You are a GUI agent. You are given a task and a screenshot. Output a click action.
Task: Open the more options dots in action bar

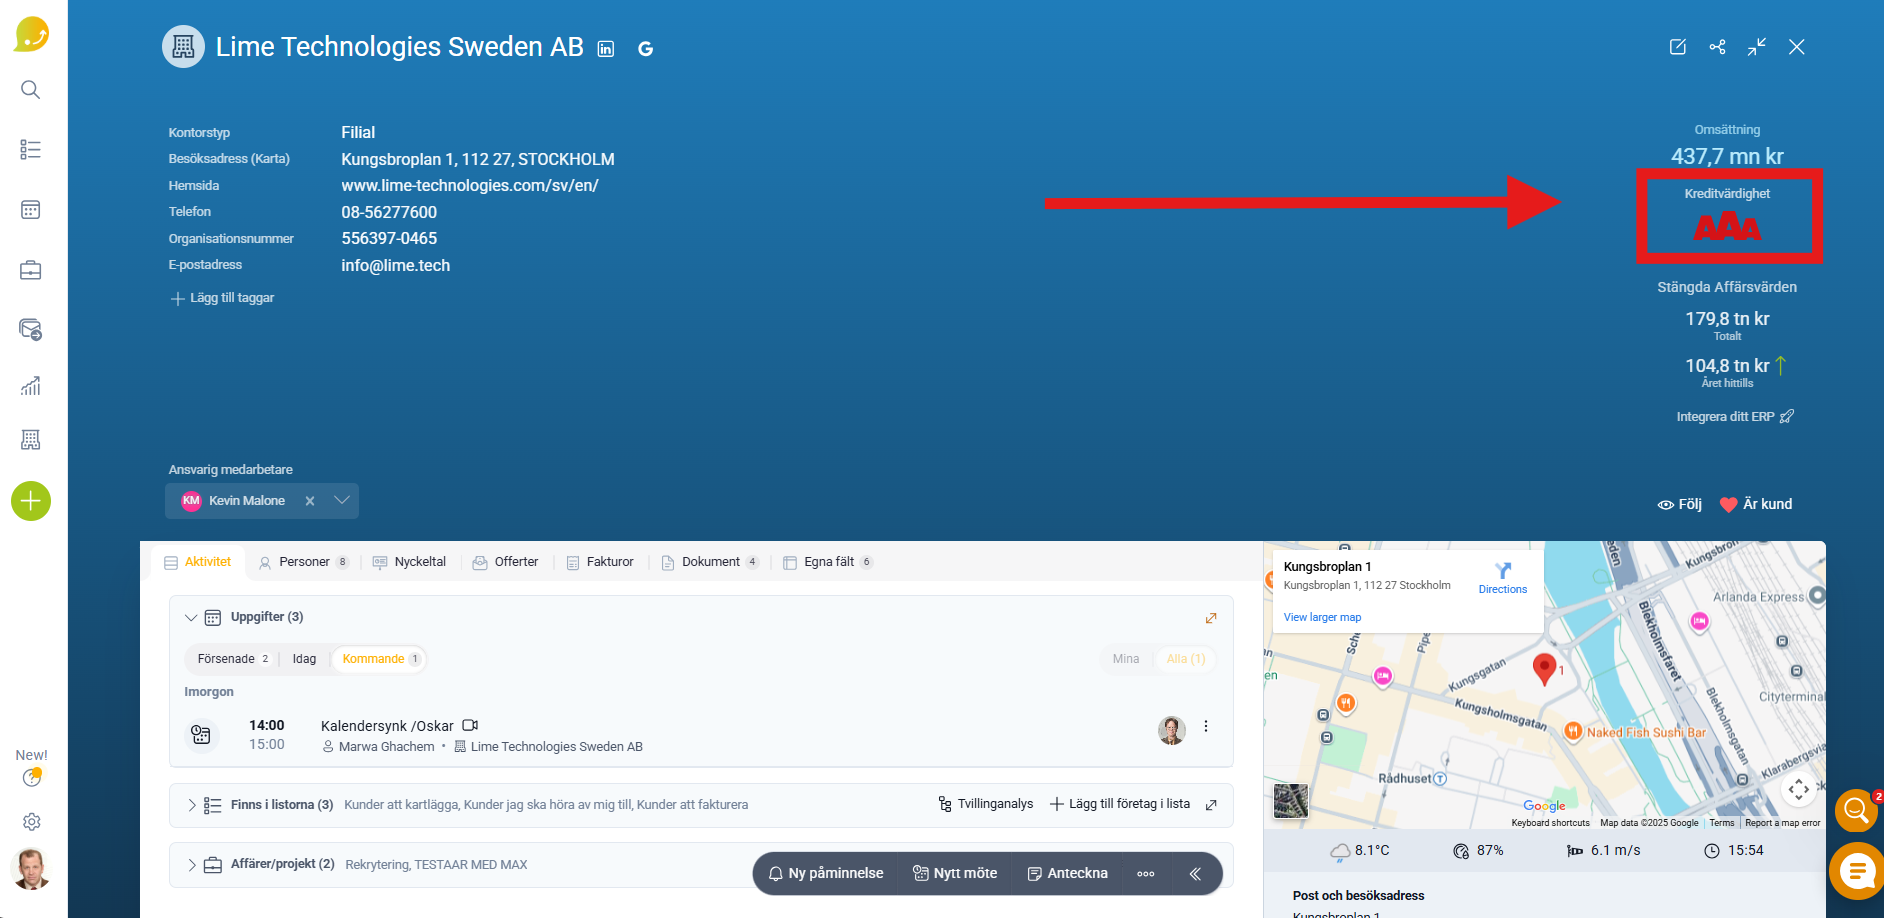pos(1146,874)
